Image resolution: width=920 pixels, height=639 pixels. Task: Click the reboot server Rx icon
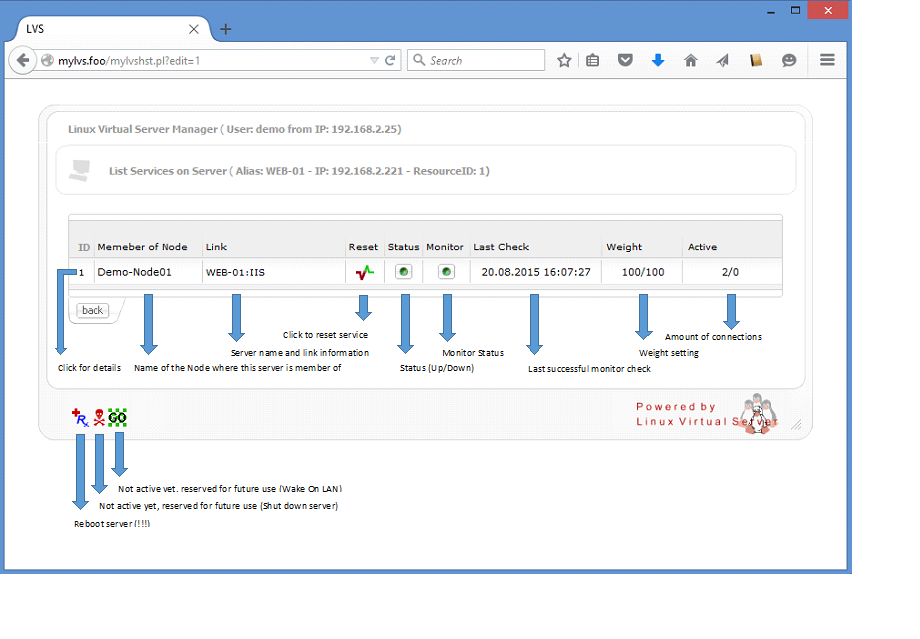tap(80, 417)
